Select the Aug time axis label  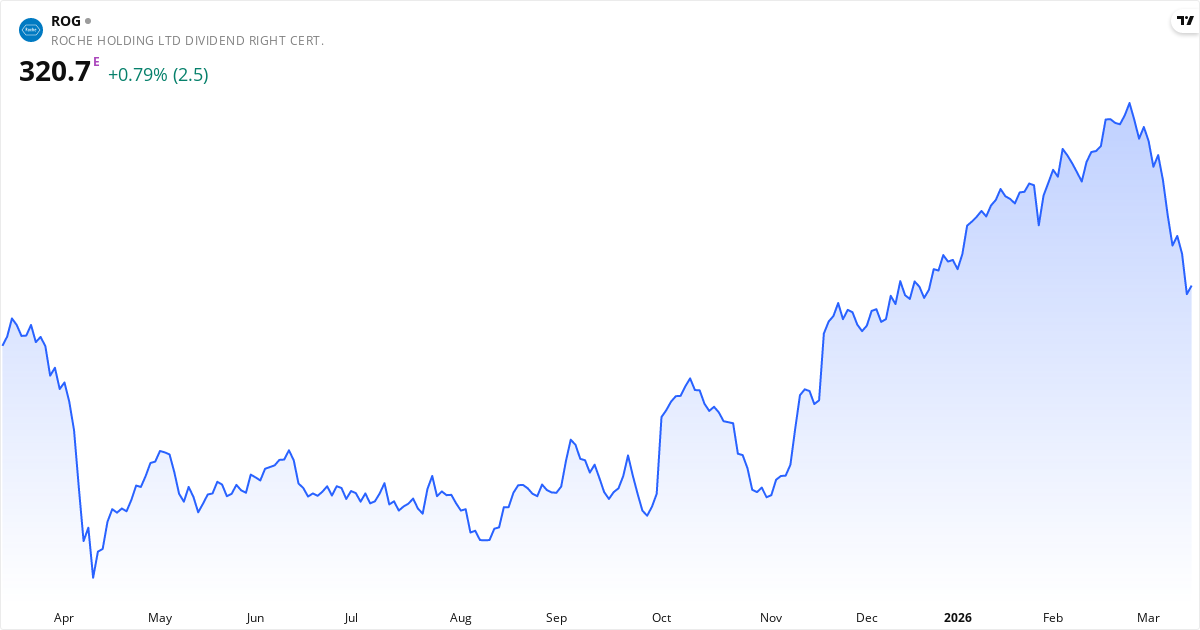(460, 618)
